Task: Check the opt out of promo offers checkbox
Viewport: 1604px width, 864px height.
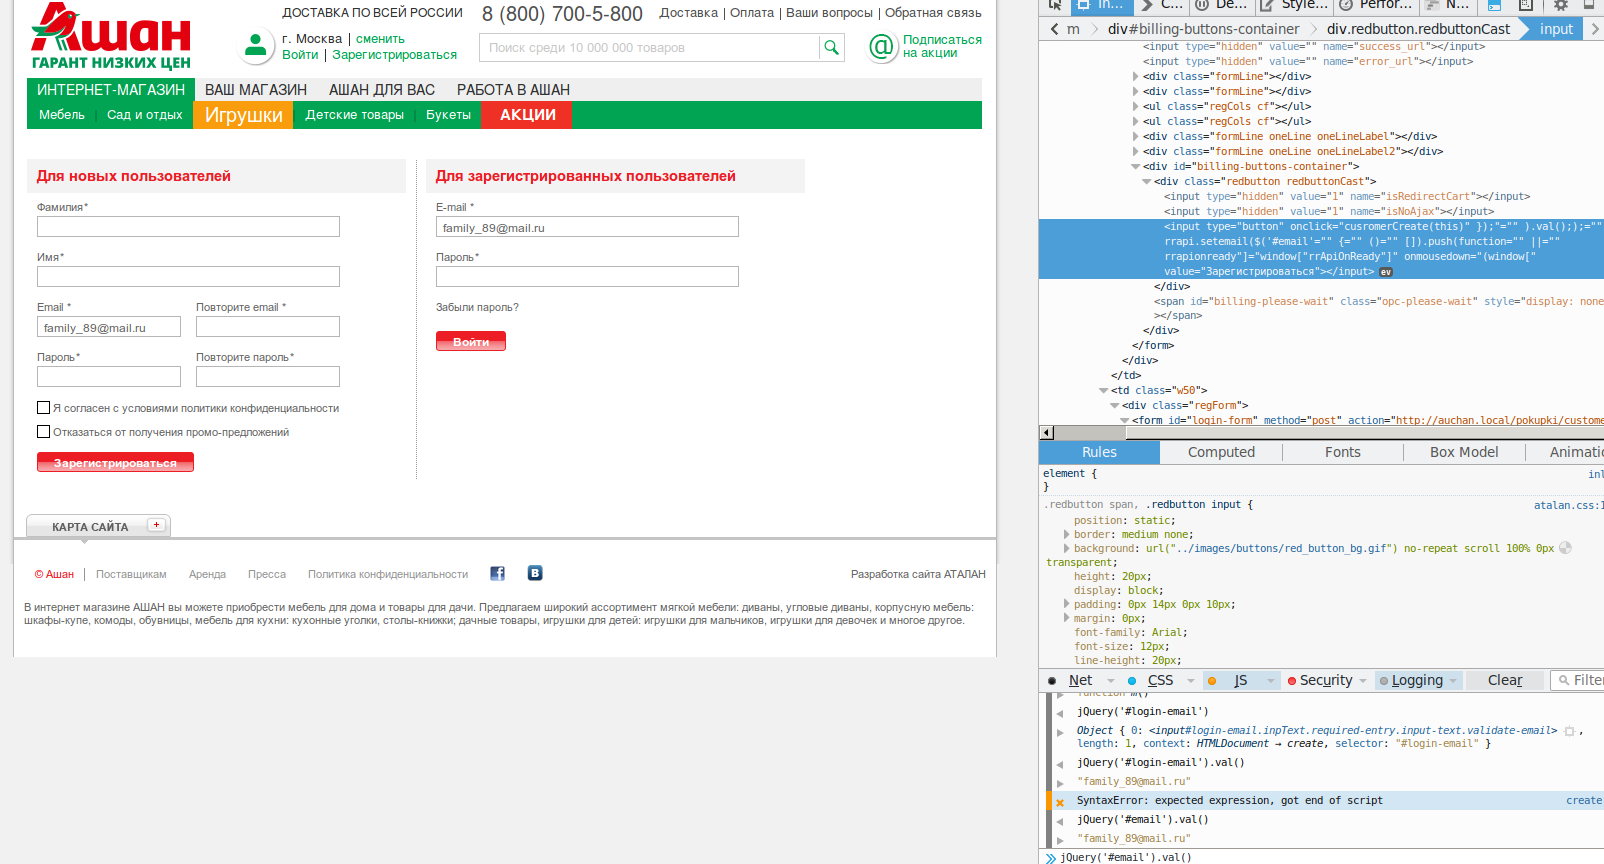Action: 43,431
